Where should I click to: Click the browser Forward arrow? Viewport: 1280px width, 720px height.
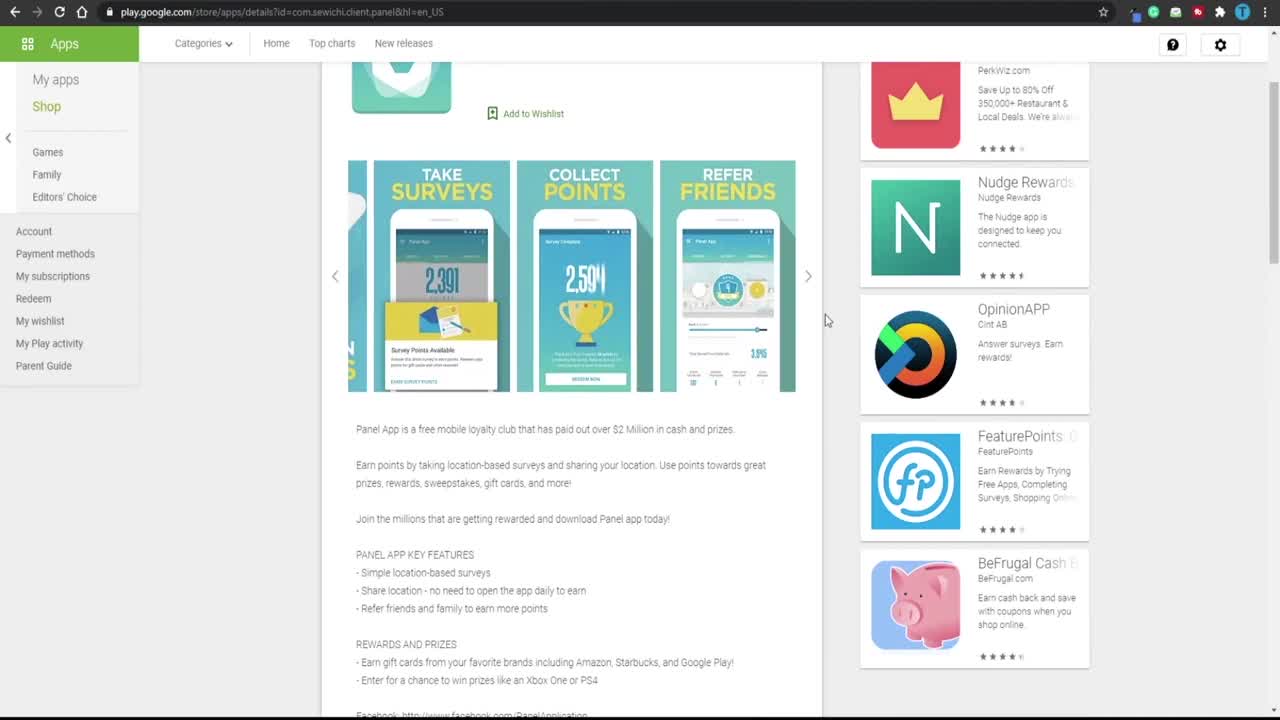pyautogui.click(x=37, y=12)
